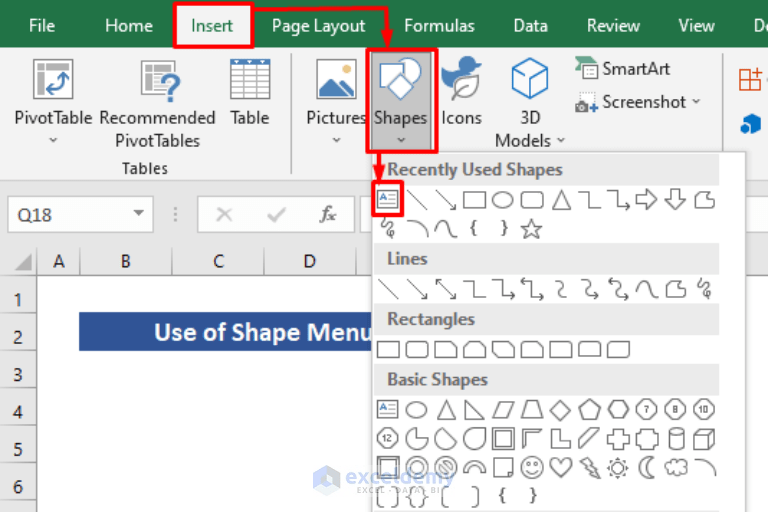Image resolution: width=768 pixels, height=512 pixels.
Task: Pick the Moon shape
Action: click(647, 468)
